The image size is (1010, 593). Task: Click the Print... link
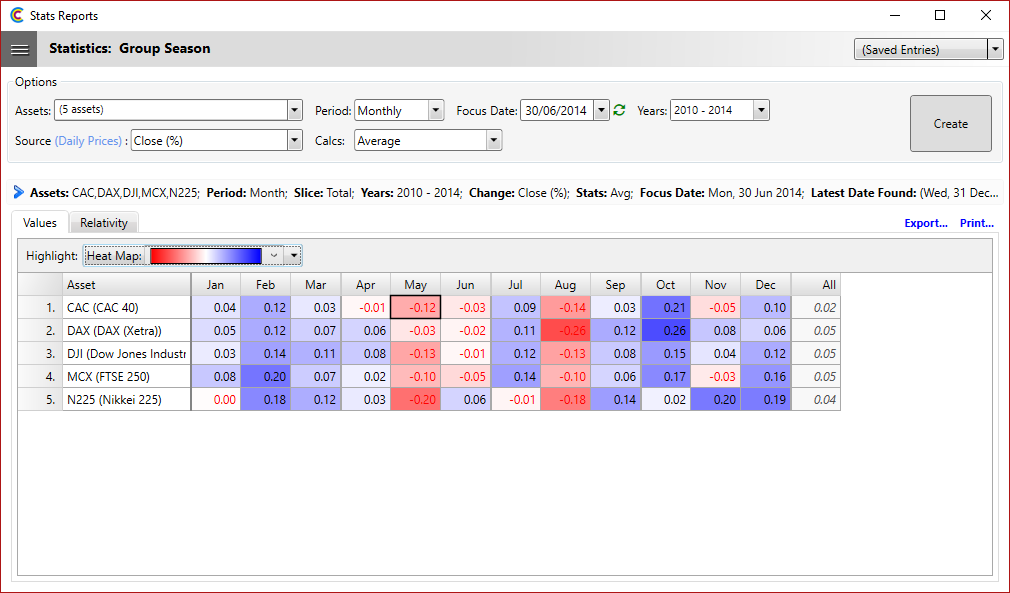point(977,223)
